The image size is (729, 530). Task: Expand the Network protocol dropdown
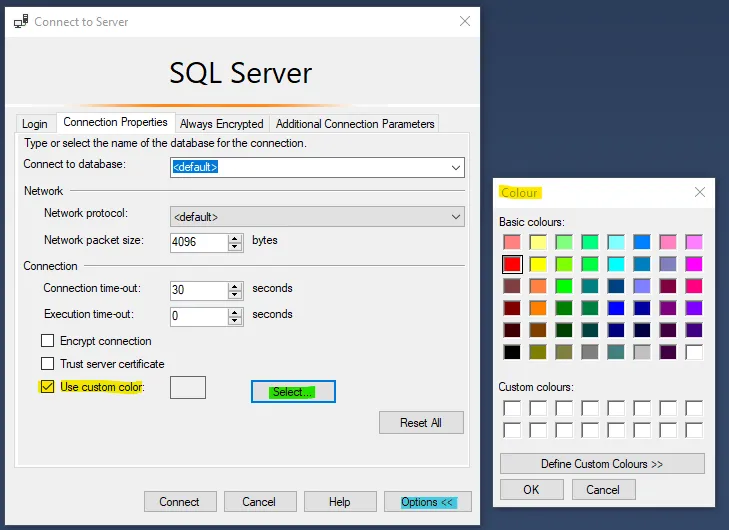click(456, 217)
